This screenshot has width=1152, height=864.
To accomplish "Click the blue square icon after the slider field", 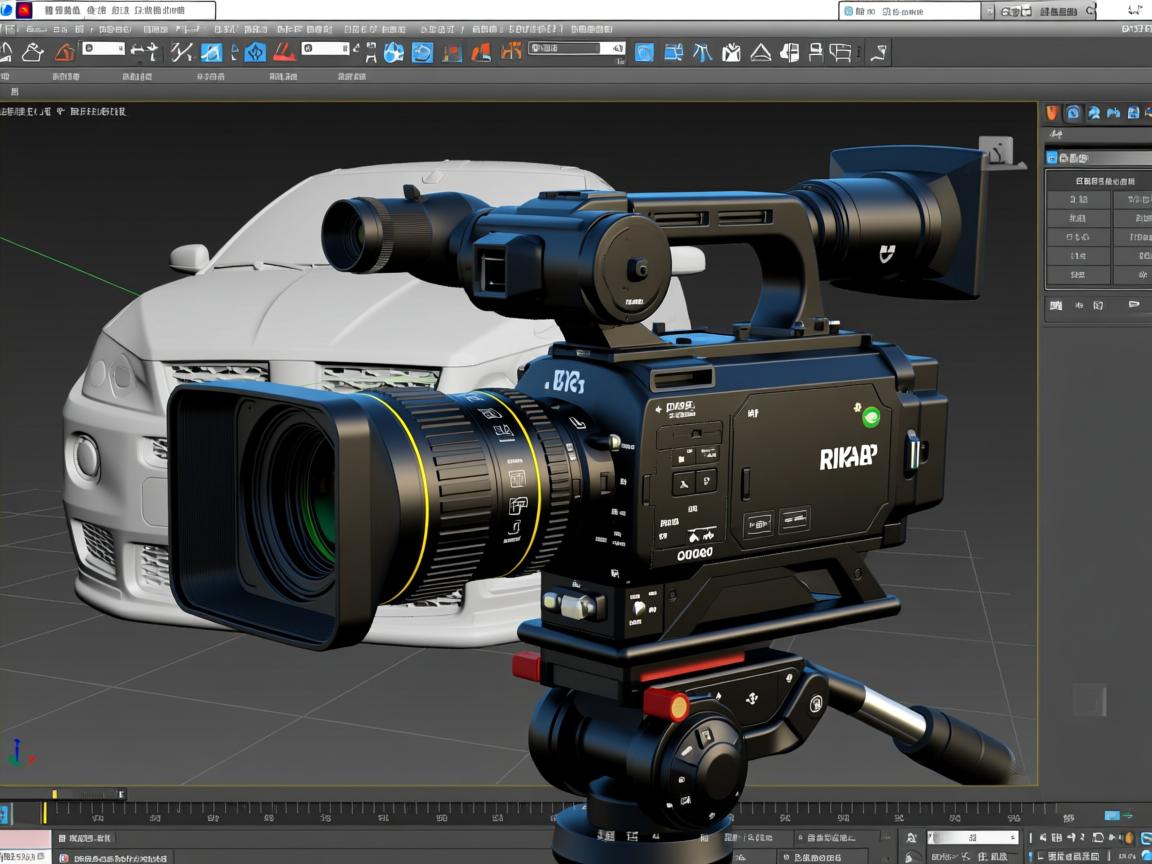I will pyautogui.click(x=644, y=52).
